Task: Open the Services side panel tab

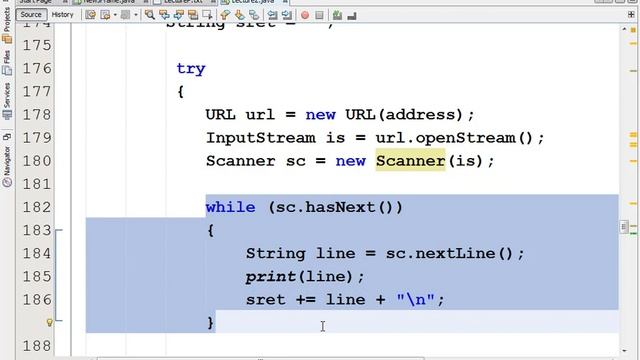Action: (7, 101)
